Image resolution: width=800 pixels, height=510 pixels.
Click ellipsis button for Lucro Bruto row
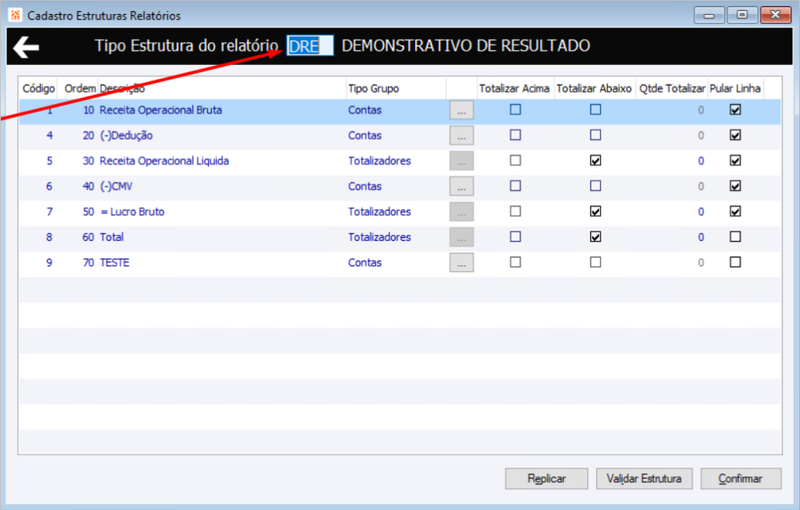pos(461,212)
